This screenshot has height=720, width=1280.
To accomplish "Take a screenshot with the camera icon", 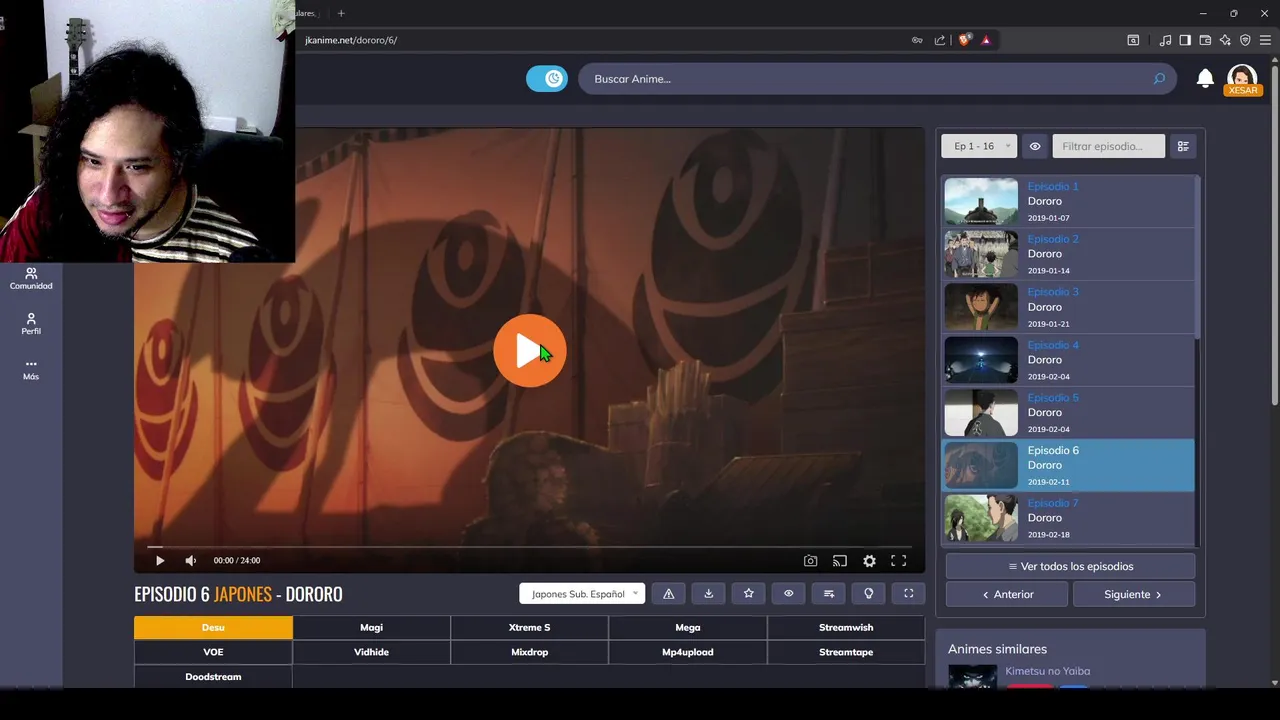I will [x=811, y=561].
